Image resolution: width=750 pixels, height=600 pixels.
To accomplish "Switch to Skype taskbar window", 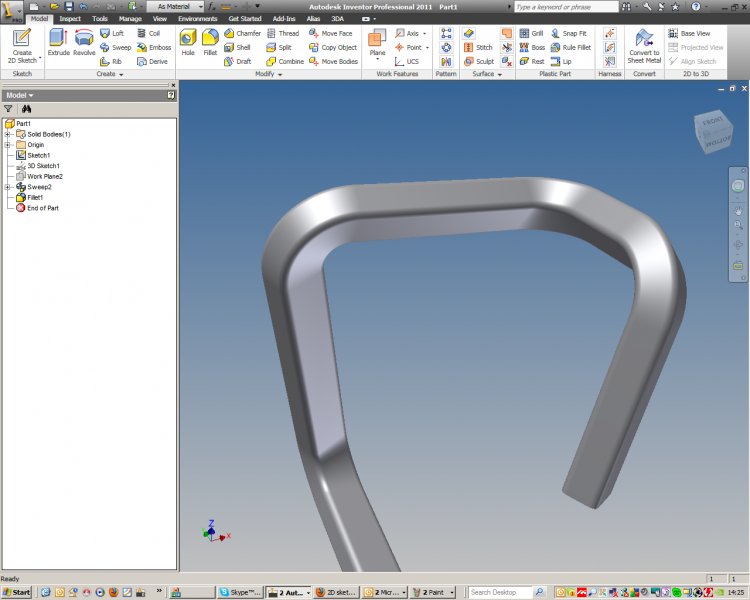I will click(x=240, y=592).
